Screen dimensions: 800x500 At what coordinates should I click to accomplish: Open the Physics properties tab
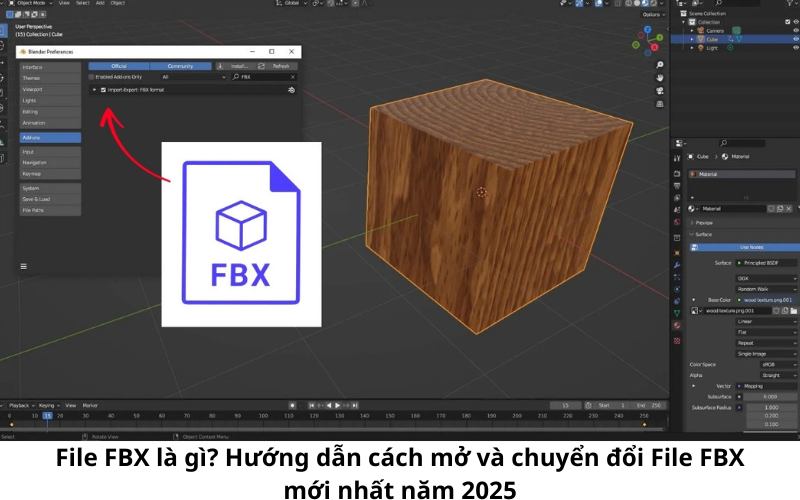pos(677,289)
